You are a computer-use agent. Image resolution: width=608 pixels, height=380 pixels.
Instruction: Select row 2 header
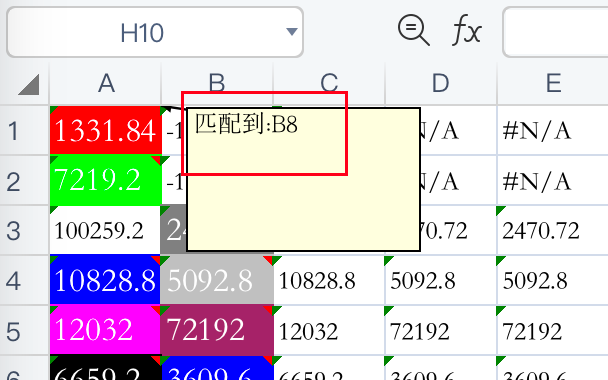pos(25,181)
